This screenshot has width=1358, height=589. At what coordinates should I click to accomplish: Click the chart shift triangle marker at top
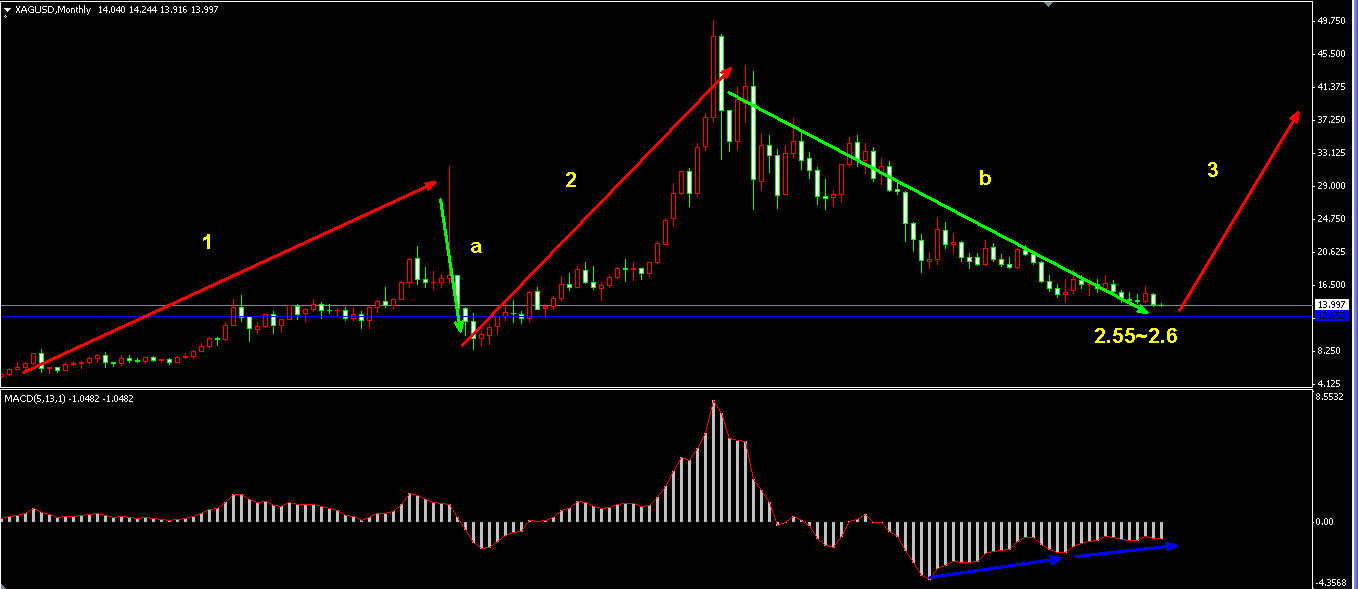[1047, 4]
